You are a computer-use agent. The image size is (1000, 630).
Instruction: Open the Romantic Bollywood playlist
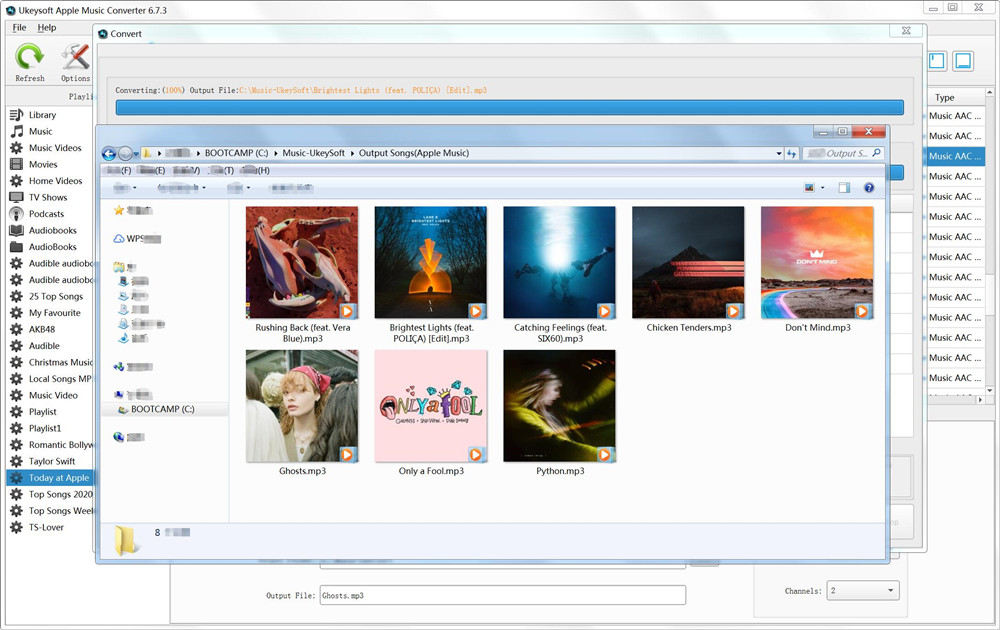tap(61, 445)
